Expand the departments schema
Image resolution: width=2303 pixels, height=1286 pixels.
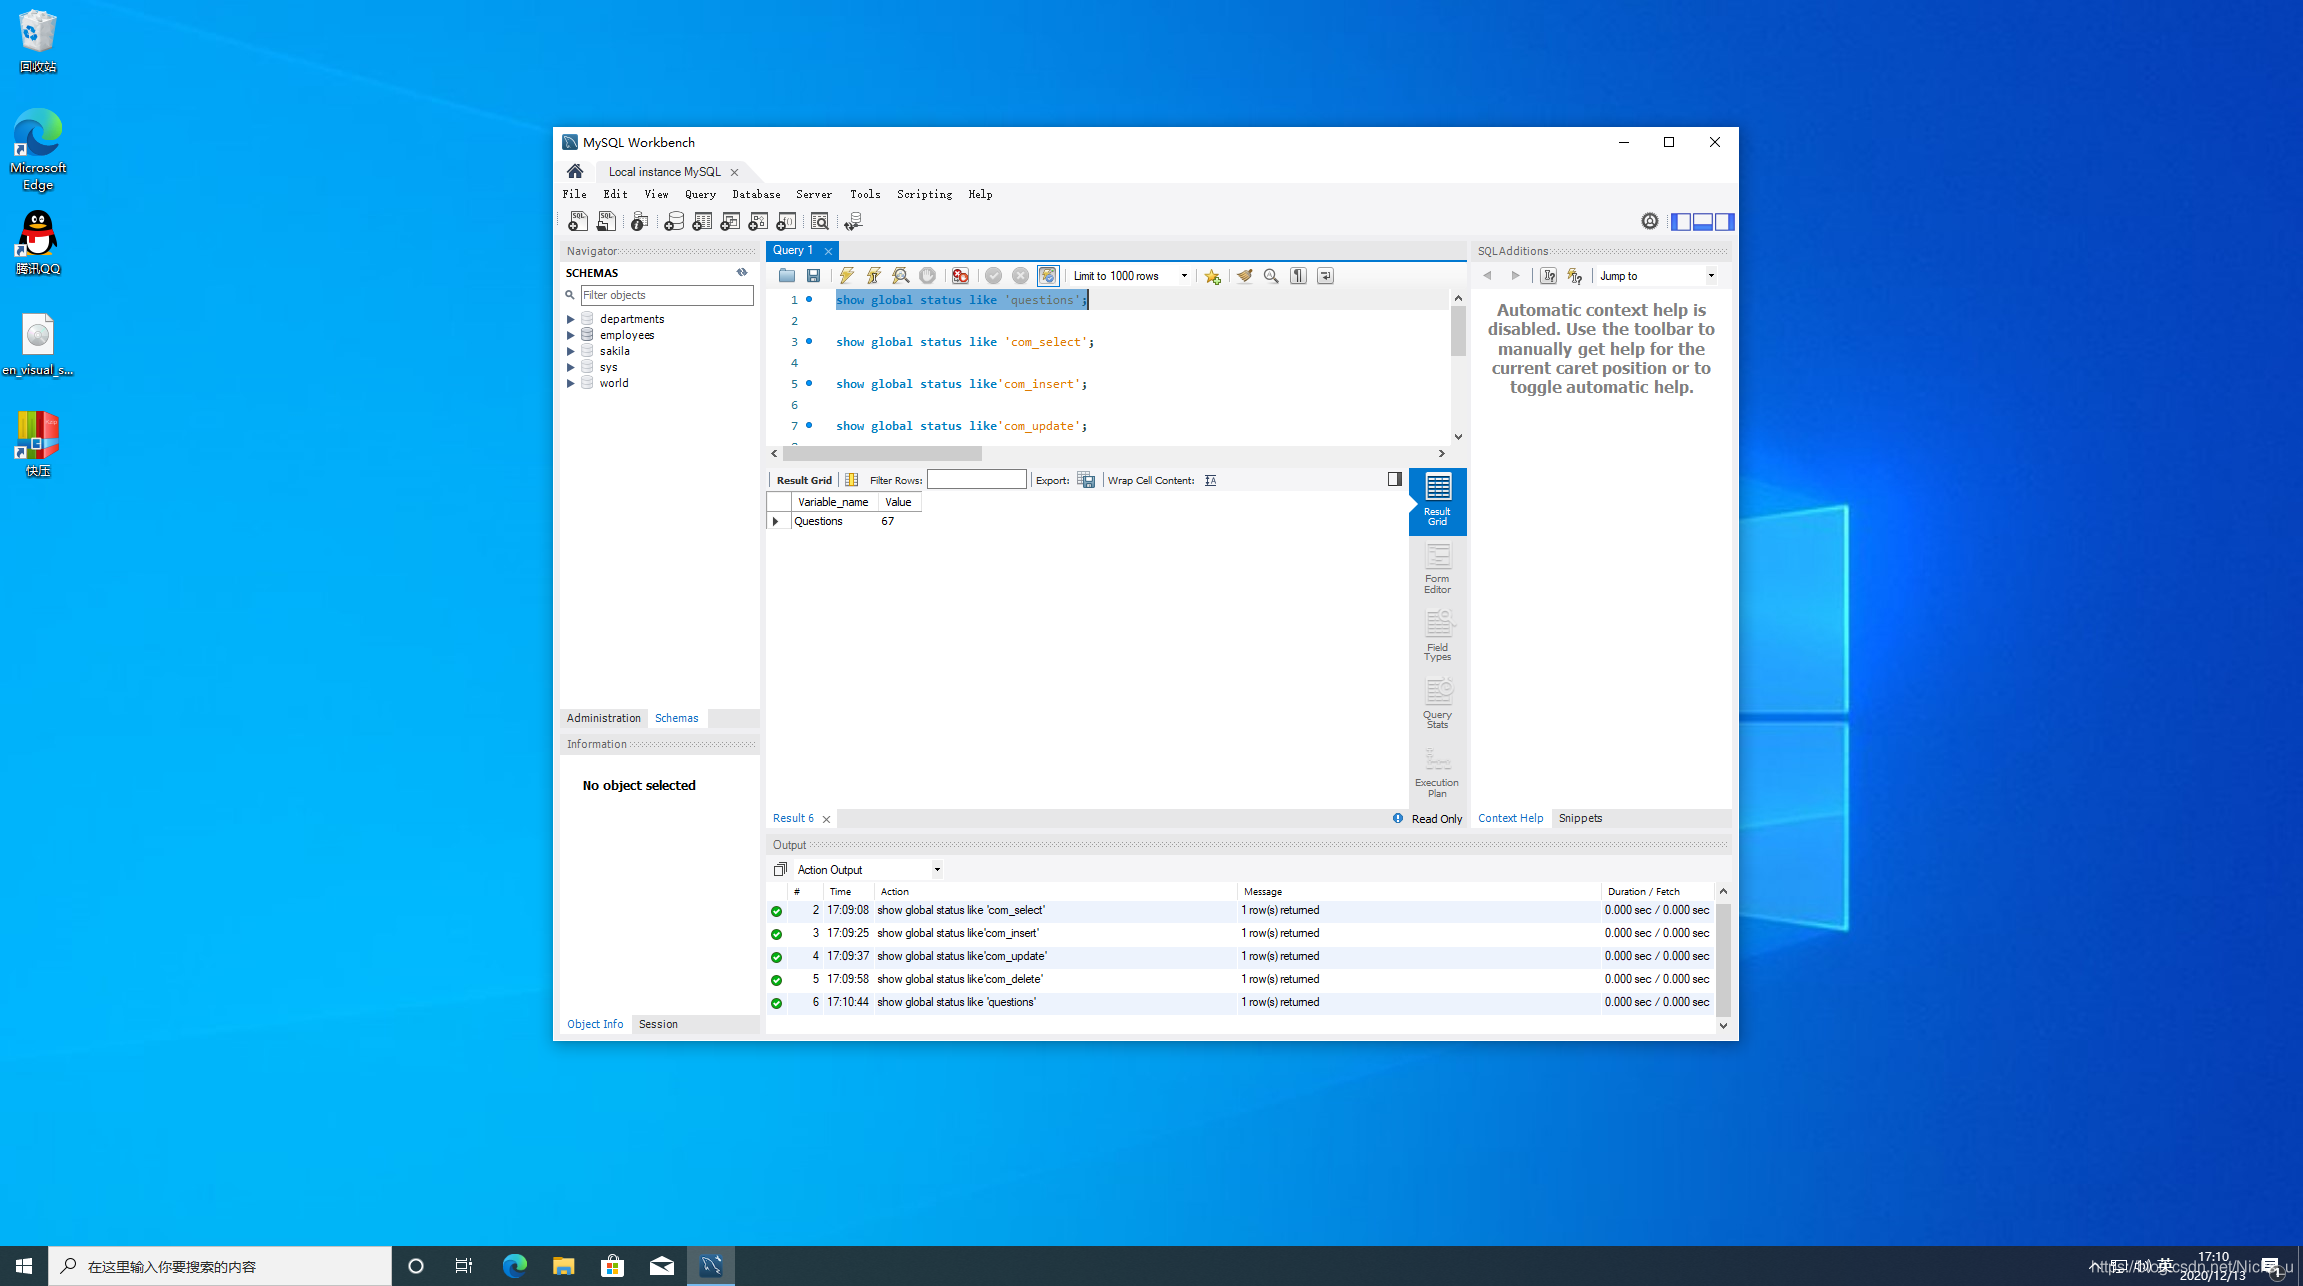tap(571, 319)
